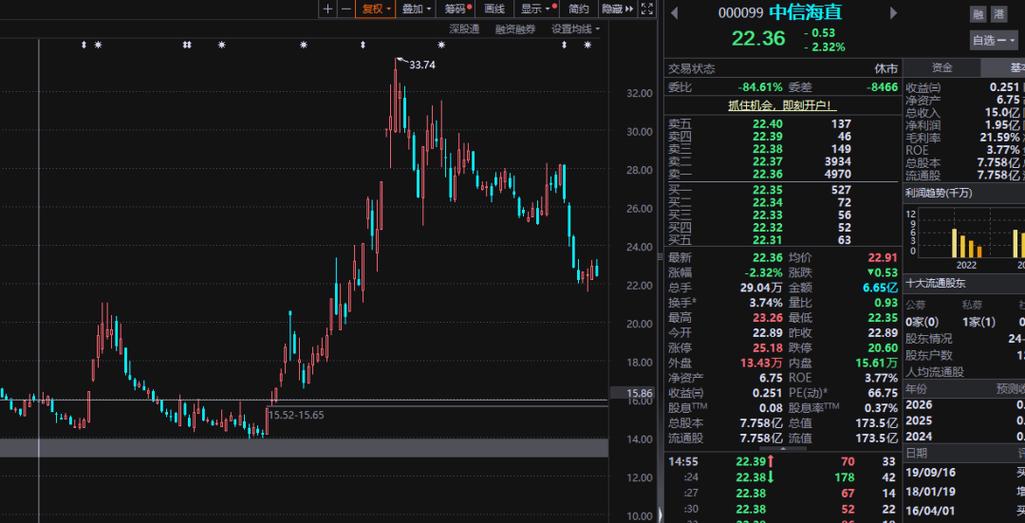Select the 16/04/01 rating date row
Viewport: 1025px width, 523px height.
pos(965,510)
